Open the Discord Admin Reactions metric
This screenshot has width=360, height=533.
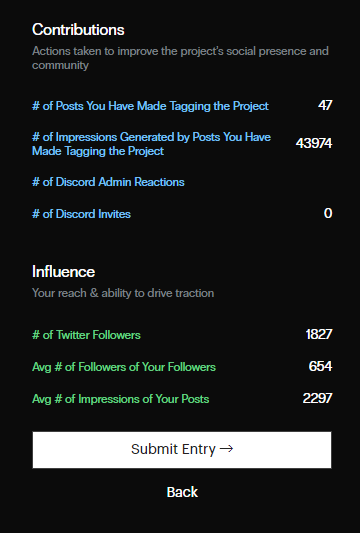coord(108,182)
